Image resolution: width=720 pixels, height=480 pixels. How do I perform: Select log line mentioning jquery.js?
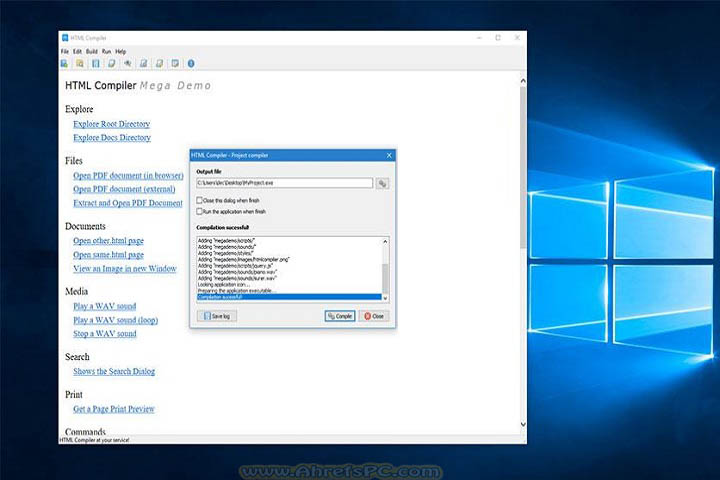point(289,265)
